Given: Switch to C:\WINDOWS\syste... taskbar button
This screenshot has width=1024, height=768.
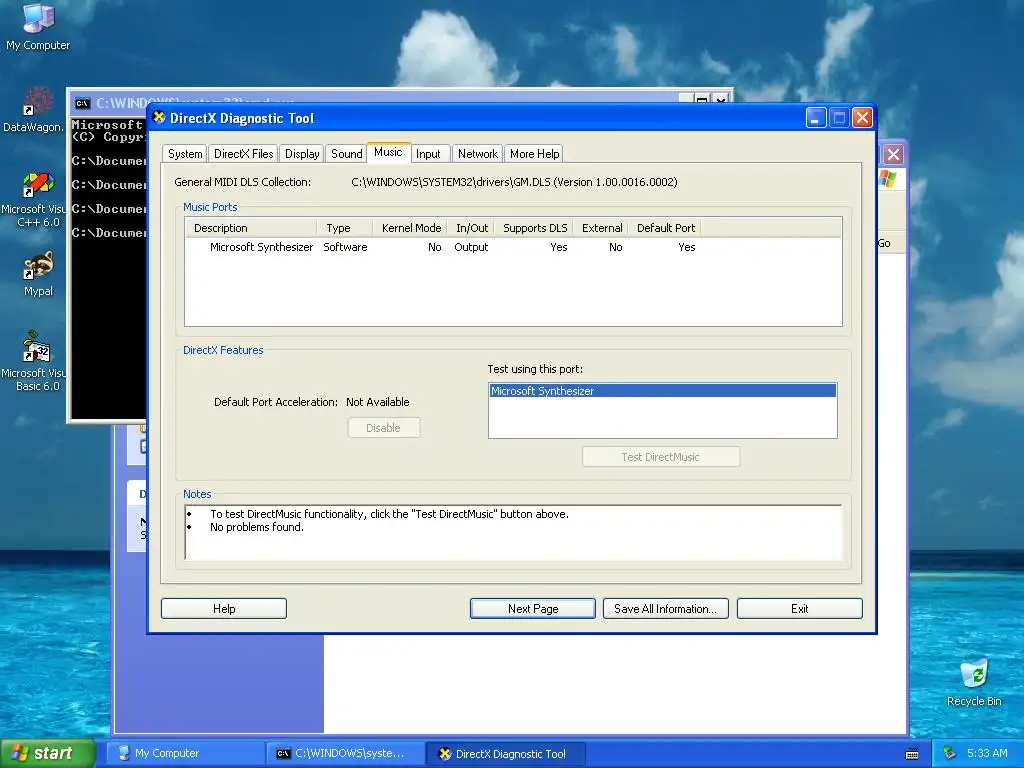Looking at the screenshot, I should click(x=344, y=753).
